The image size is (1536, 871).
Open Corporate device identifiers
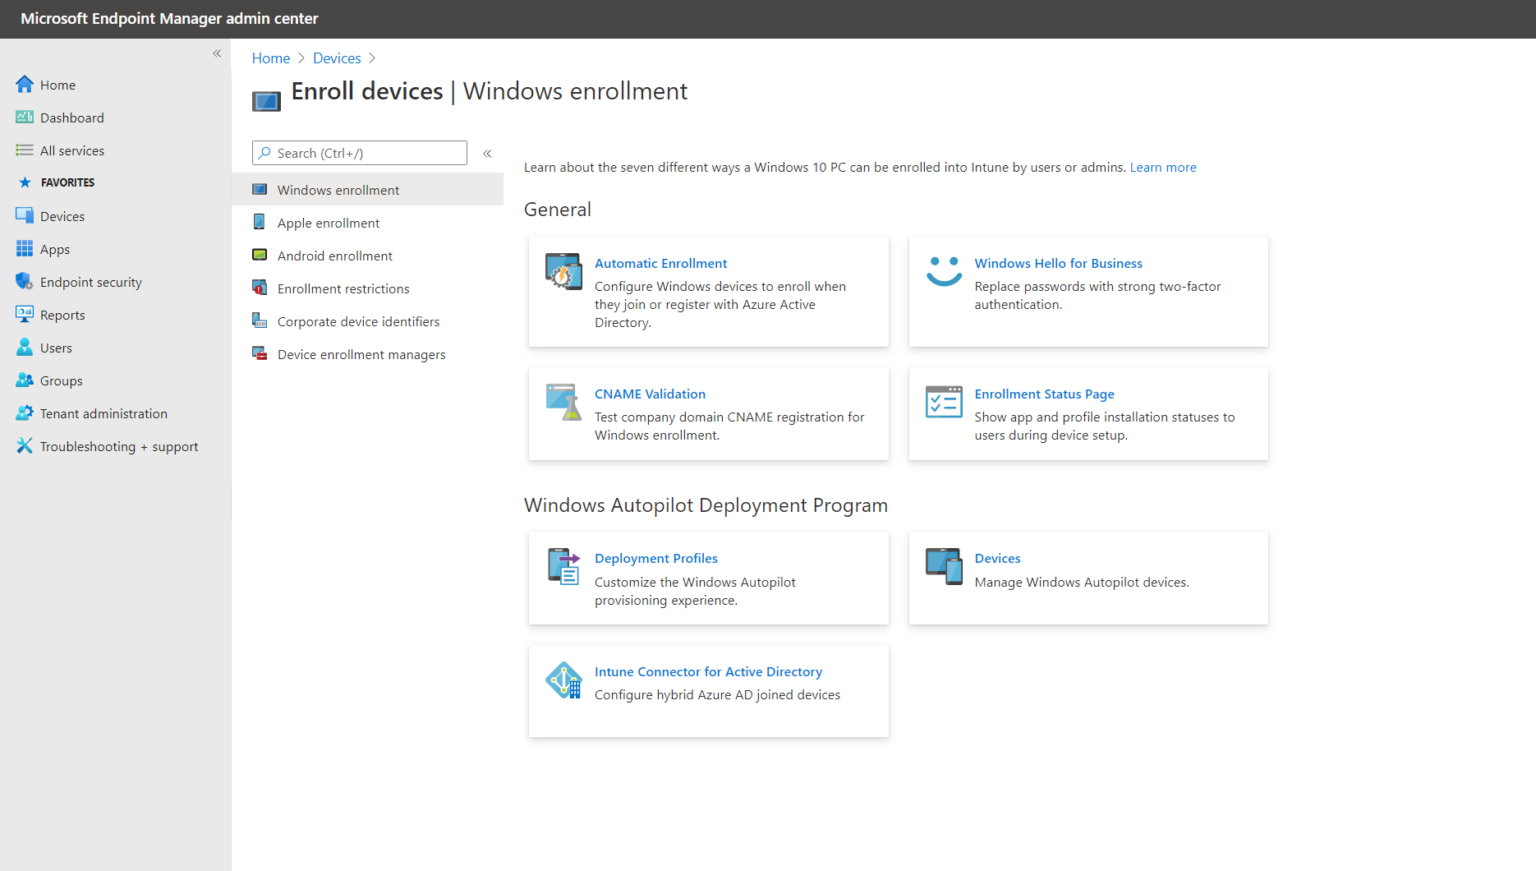pos(358,322)
